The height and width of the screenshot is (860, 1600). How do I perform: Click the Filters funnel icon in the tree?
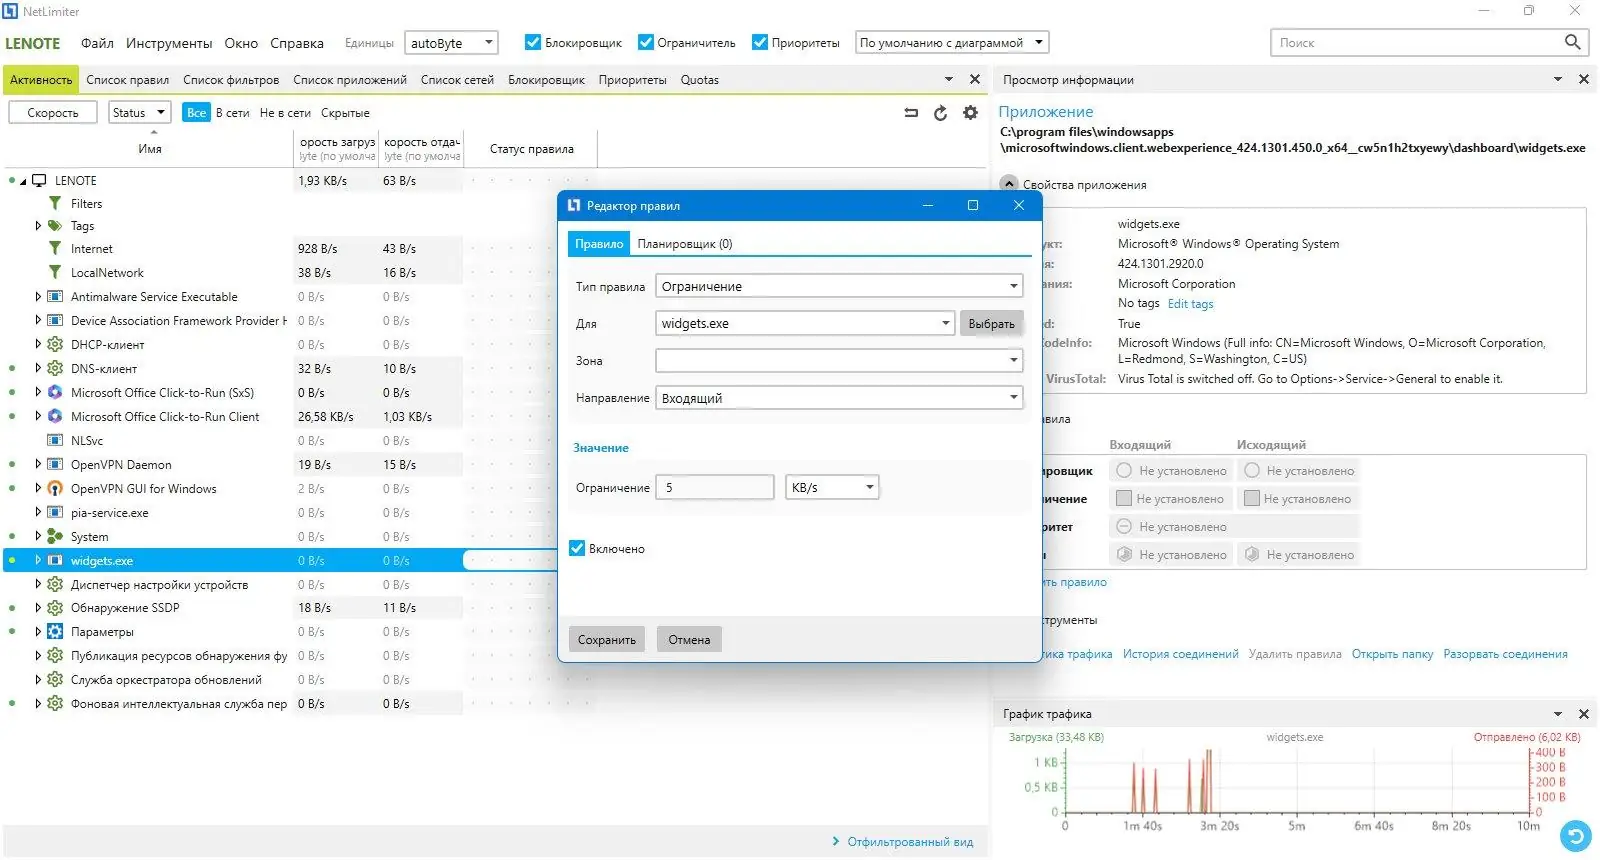click(x=55, y=203)
